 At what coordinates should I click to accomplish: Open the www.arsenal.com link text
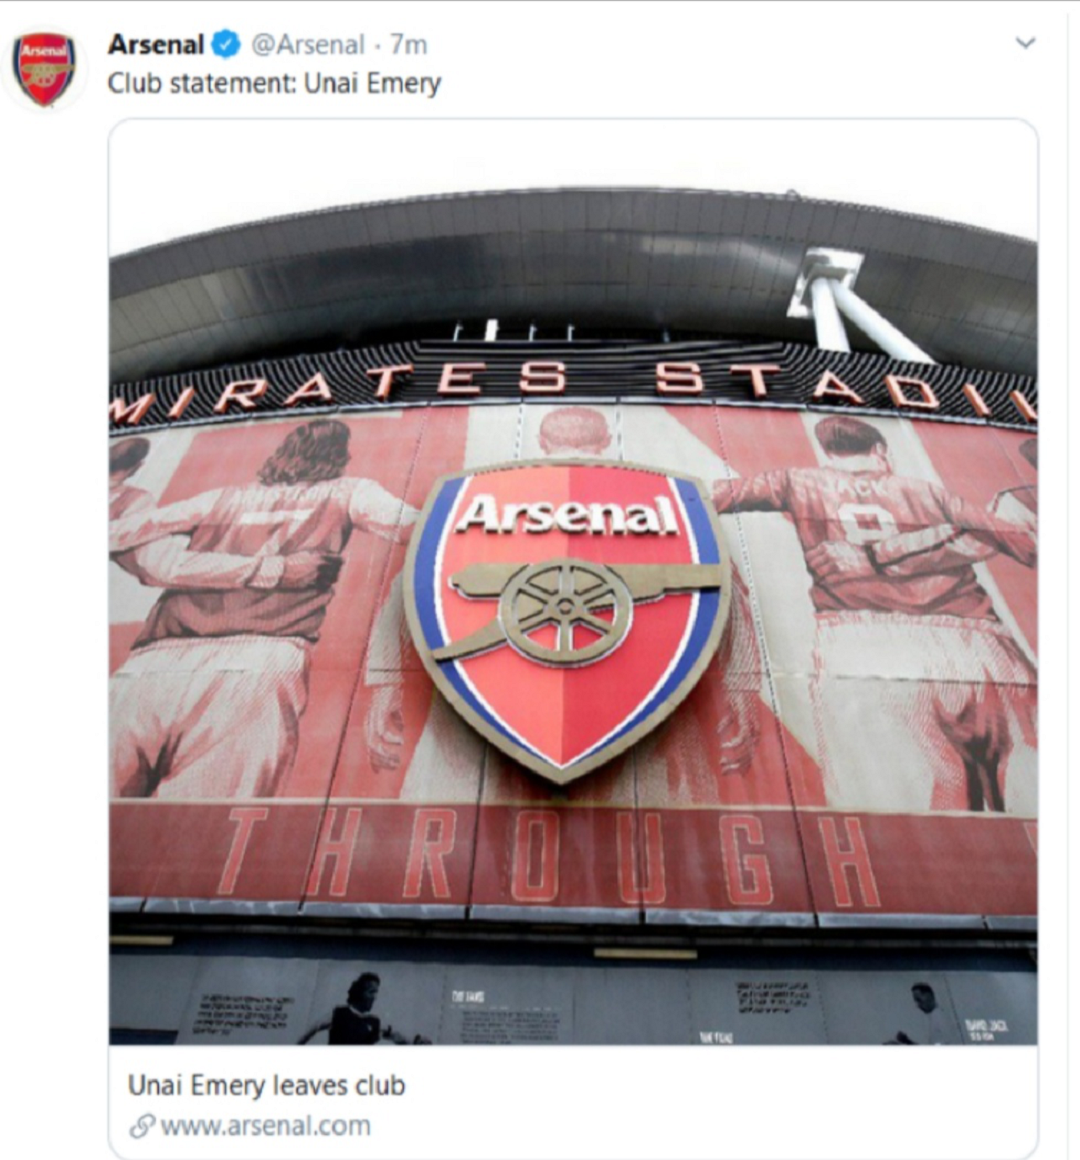tap(265, 1126)
